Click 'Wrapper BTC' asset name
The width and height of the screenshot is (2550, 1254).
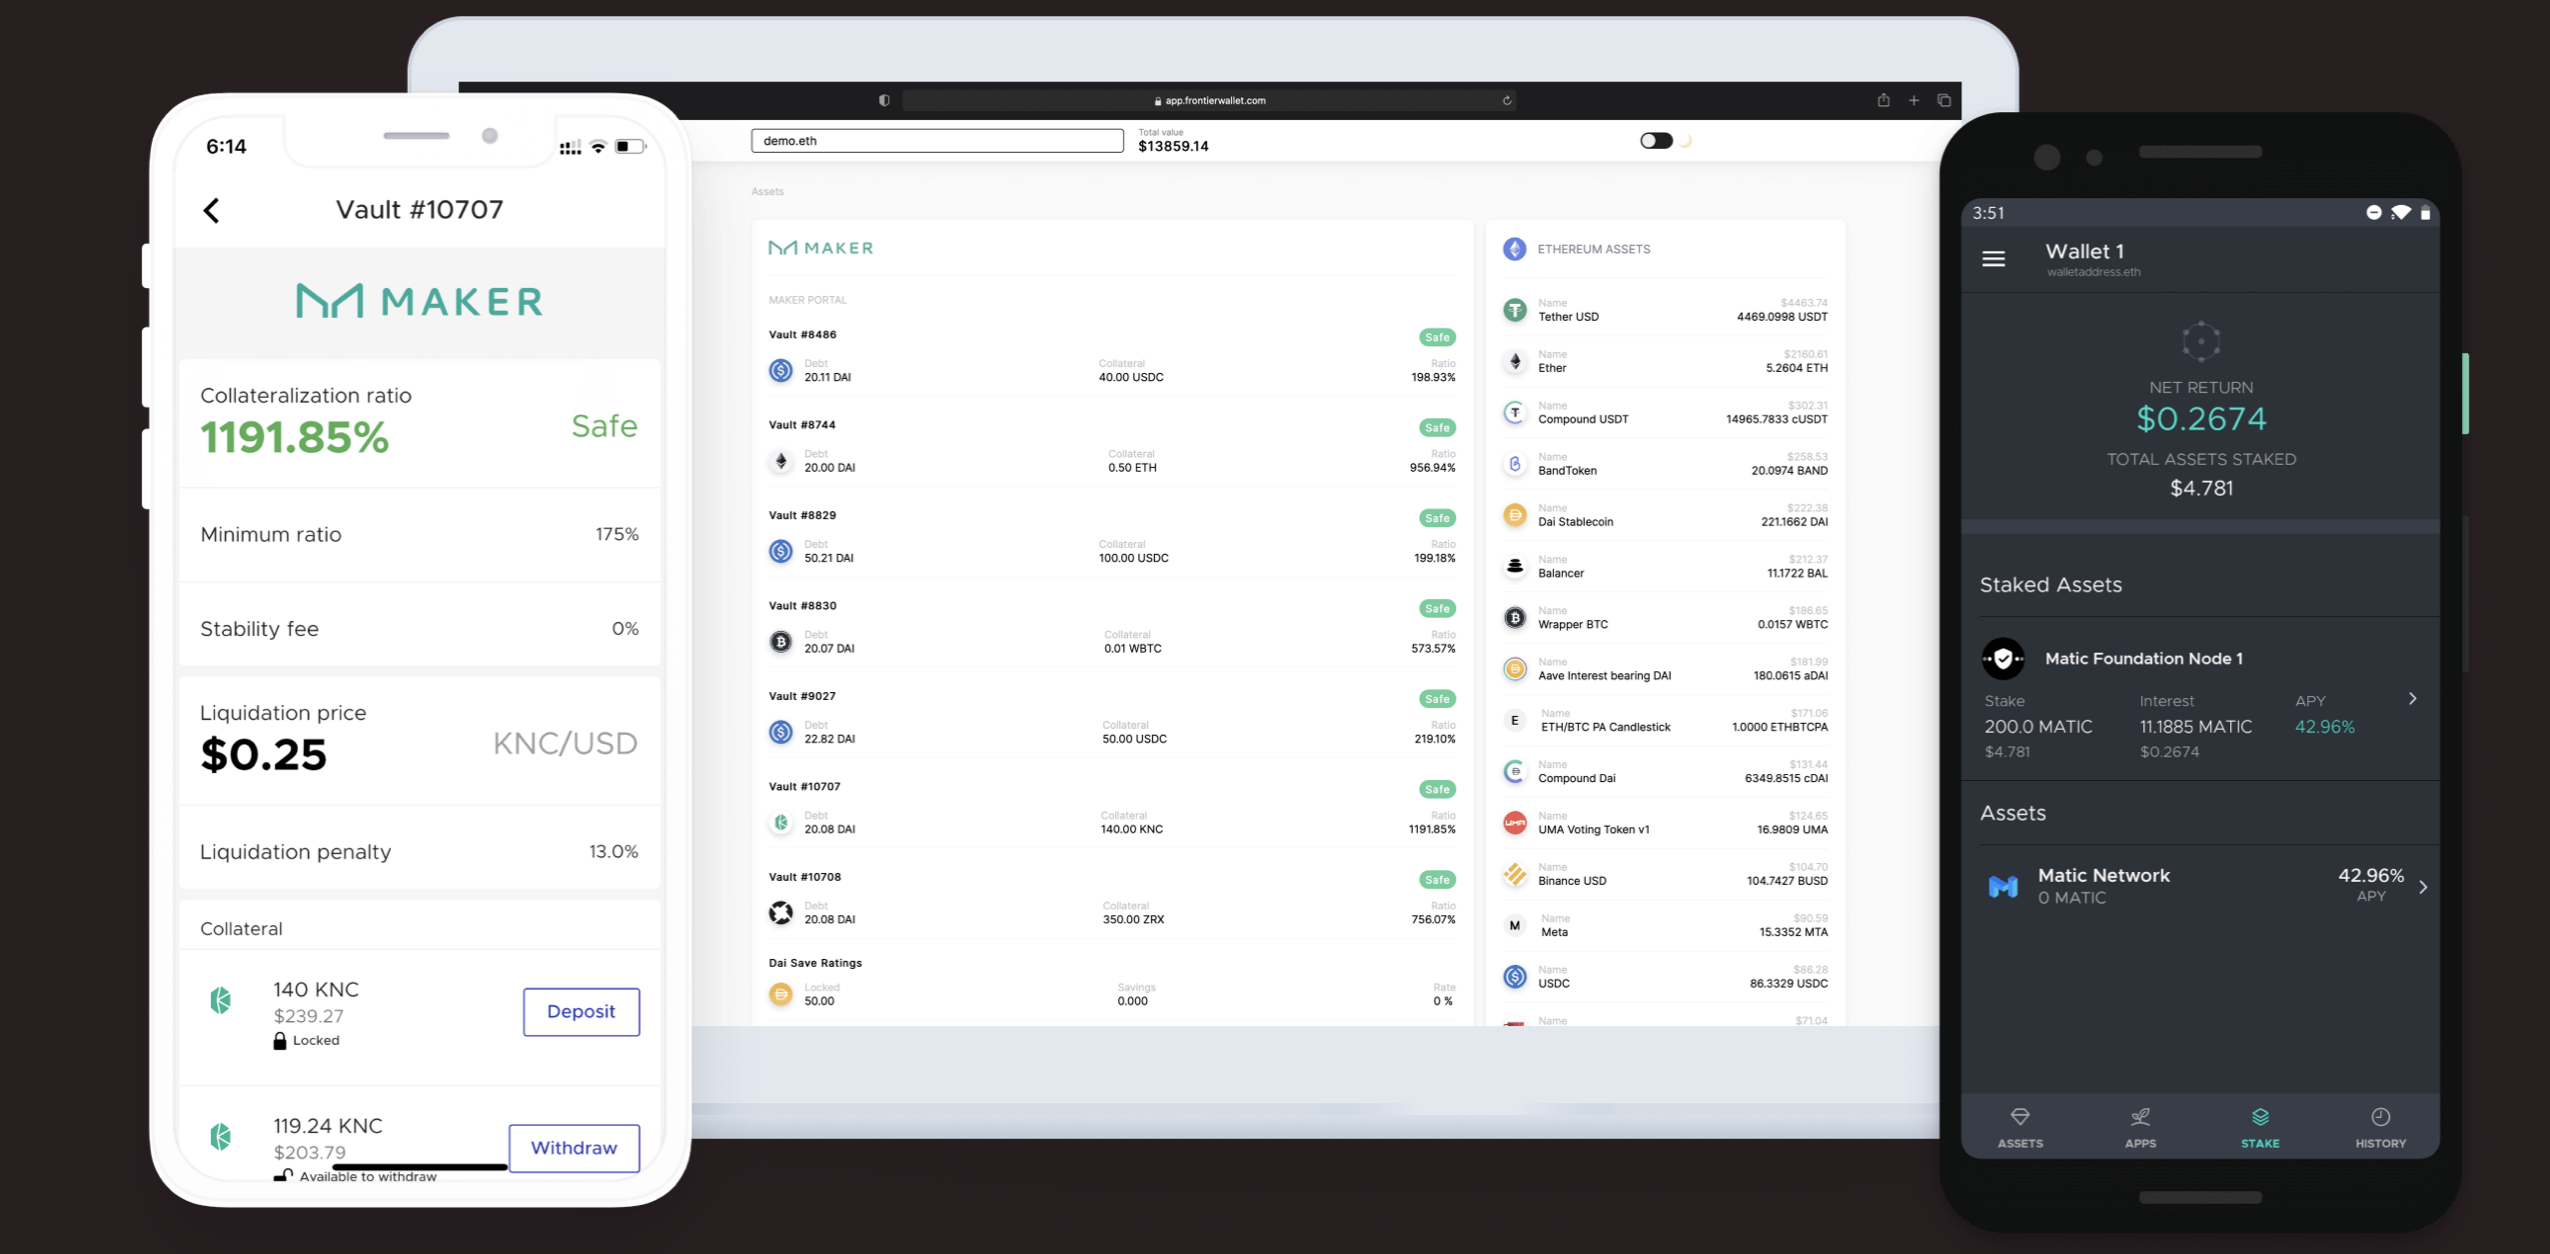pos(1573,625)
